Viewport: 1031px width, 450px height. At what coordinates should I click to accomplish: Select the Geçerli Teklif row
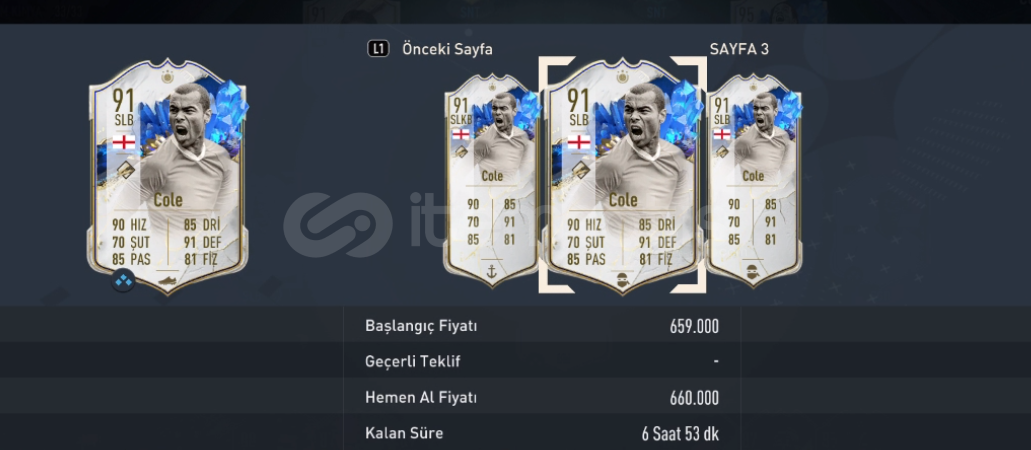(542, 361)
